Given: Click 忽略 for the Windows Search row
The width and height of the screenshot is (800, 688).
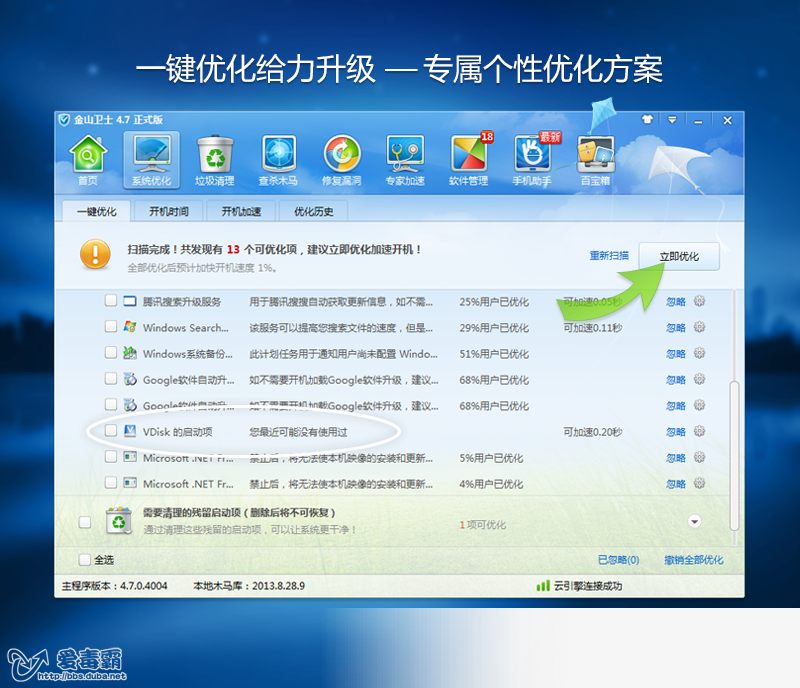Looking at the screenshot, I should tap(676, 328).
